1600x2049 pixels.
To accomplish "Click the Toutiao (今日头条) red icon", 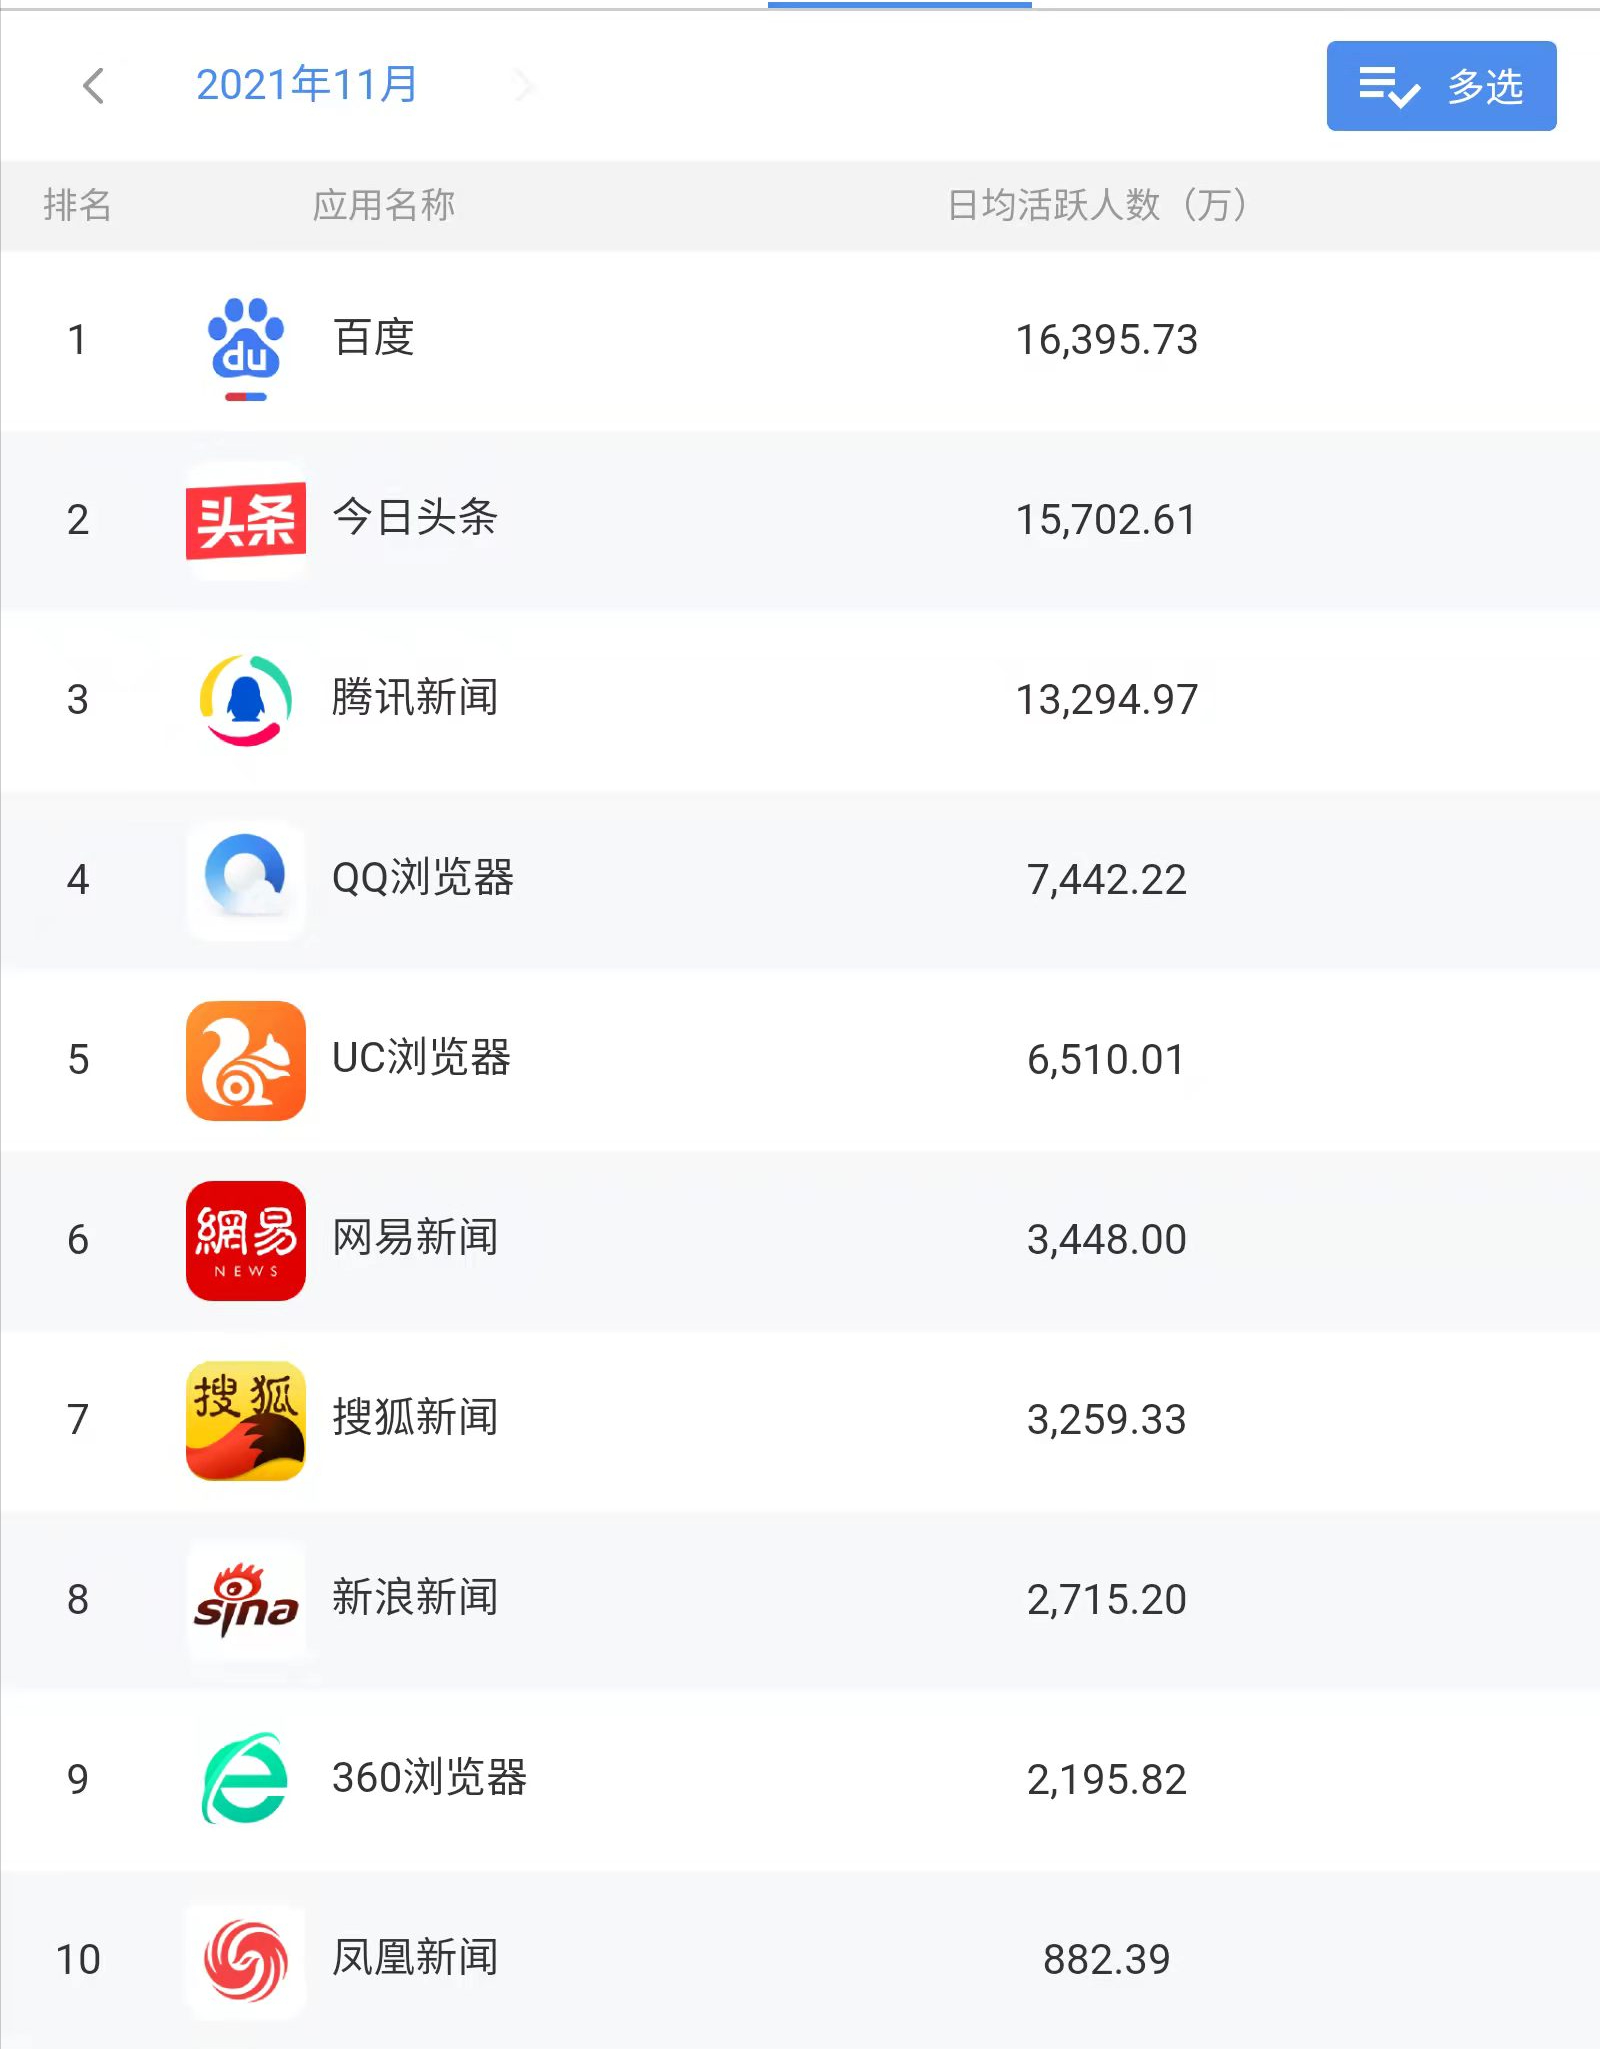I will tap(245, 520).
